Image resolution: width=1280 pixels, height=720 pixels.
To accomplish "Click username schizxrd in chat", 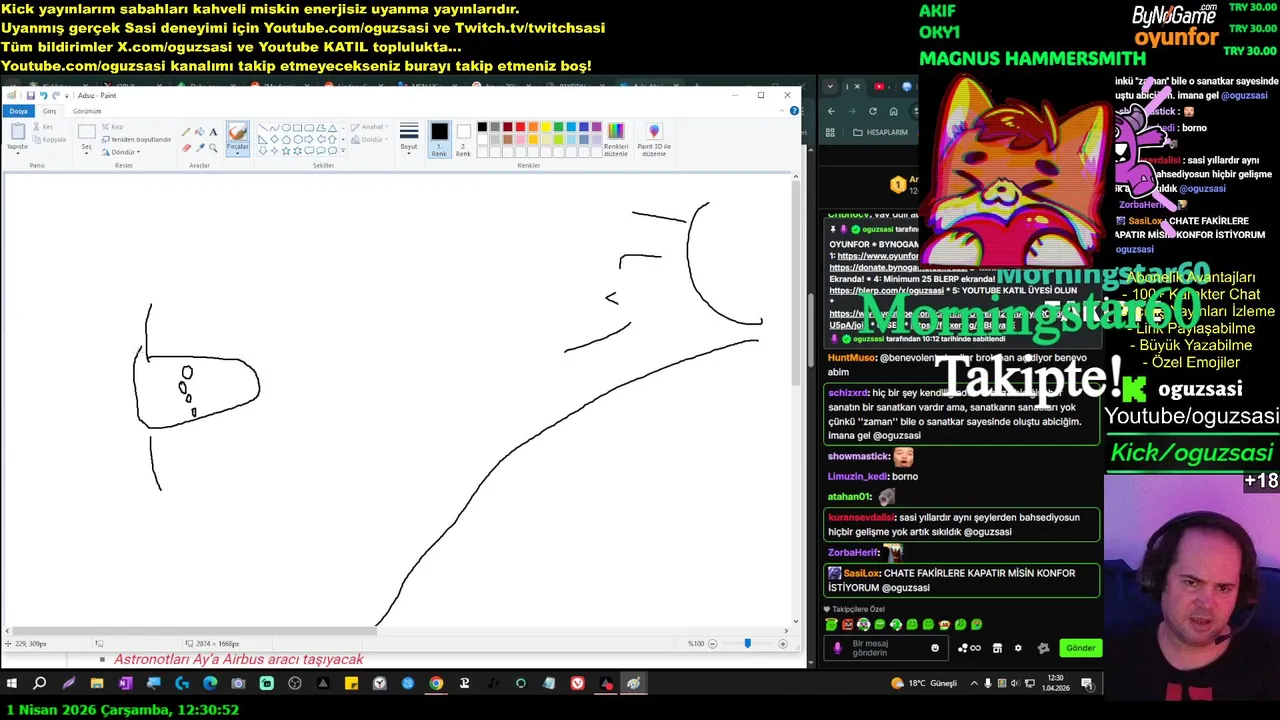I will point(847,393).
